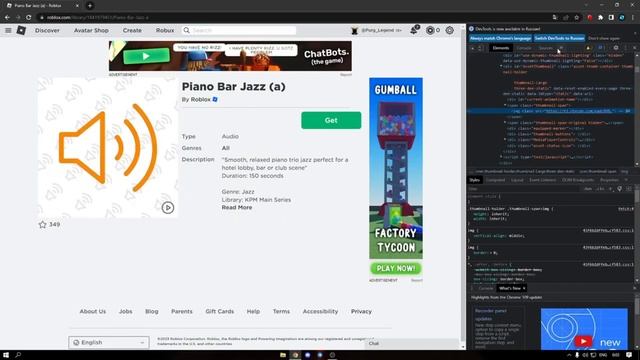The height and width of the screenshot is (360, 640).
Task: Select the Styles sub-tab
Action: pyautogui.click(x=474, y=180)
